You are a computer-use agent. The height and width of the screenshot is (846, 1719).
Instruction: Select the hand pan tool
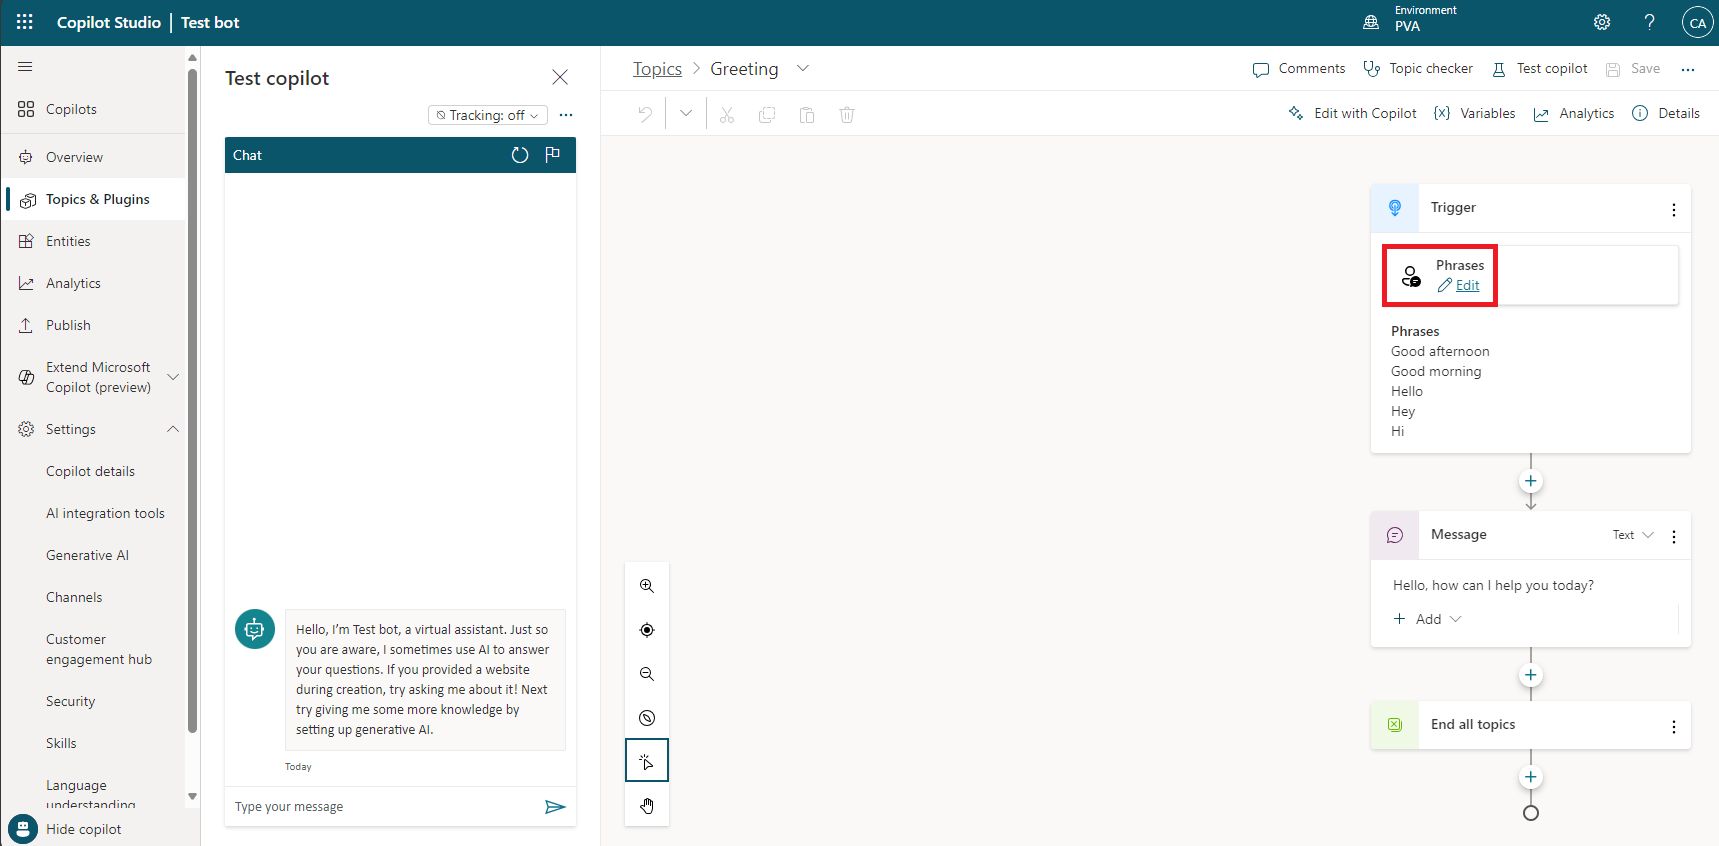pos(647,805)
